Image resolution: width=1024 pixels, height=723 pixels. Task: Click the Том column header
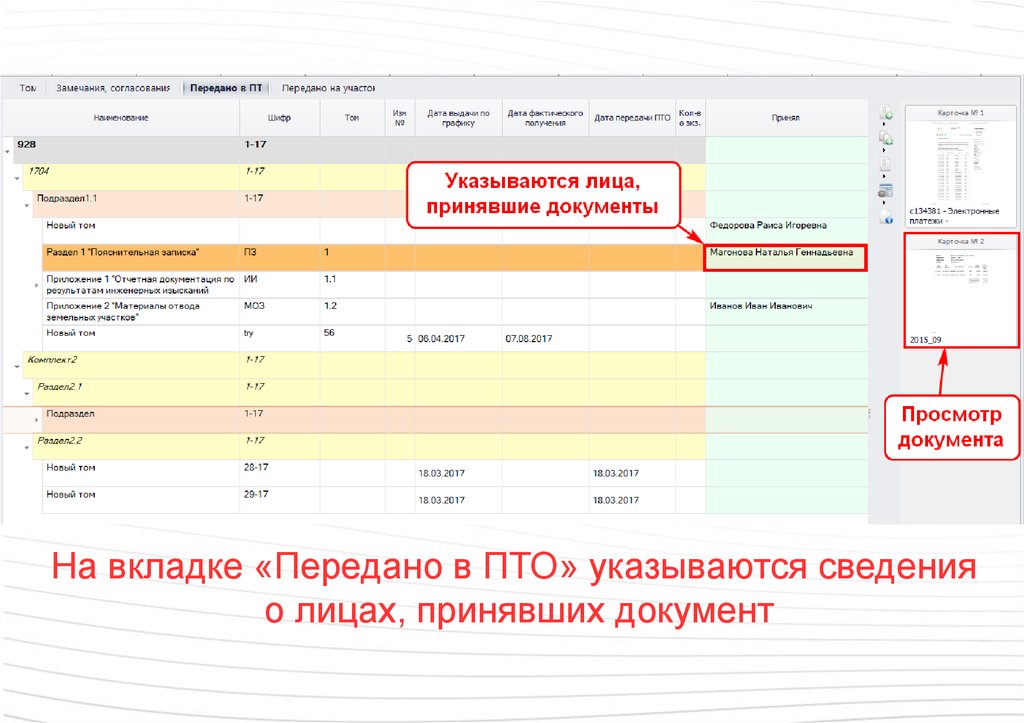(x=352, y=118)
